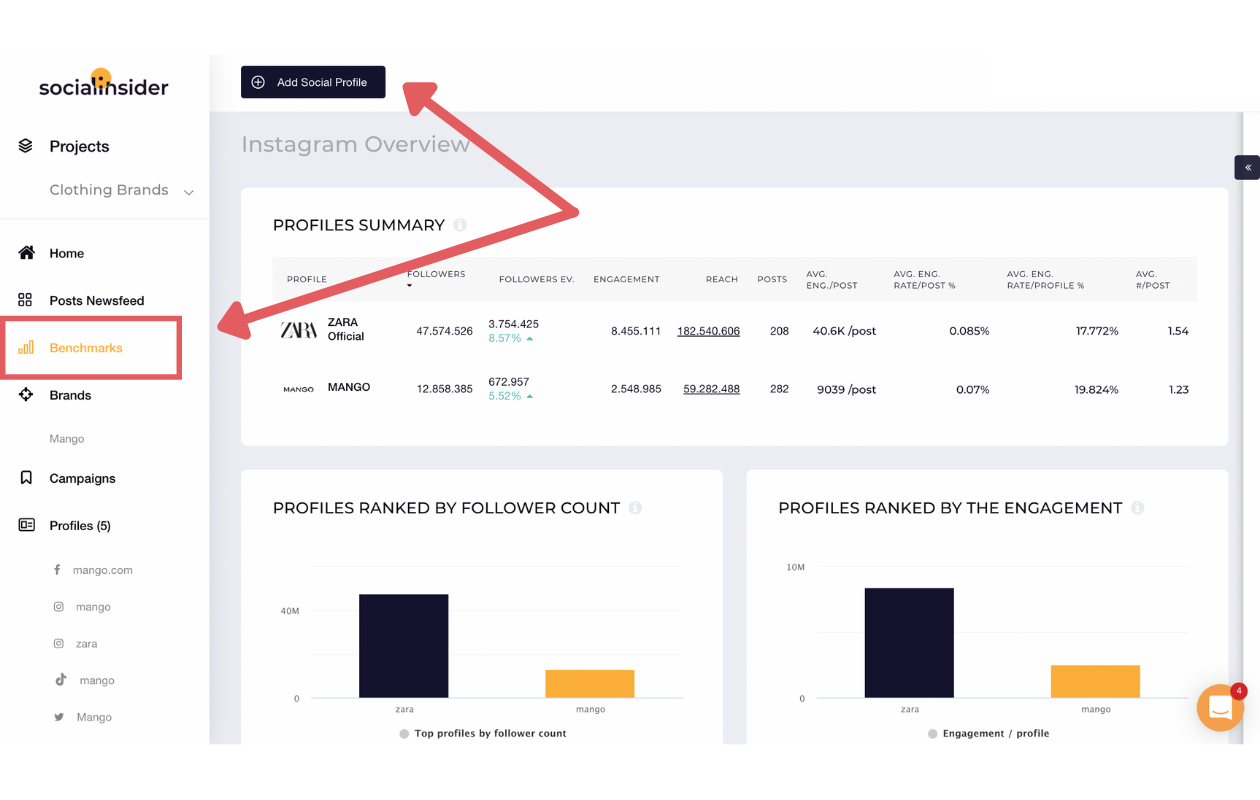Toggle Top profiles by follower count legend

coord(483,733)
